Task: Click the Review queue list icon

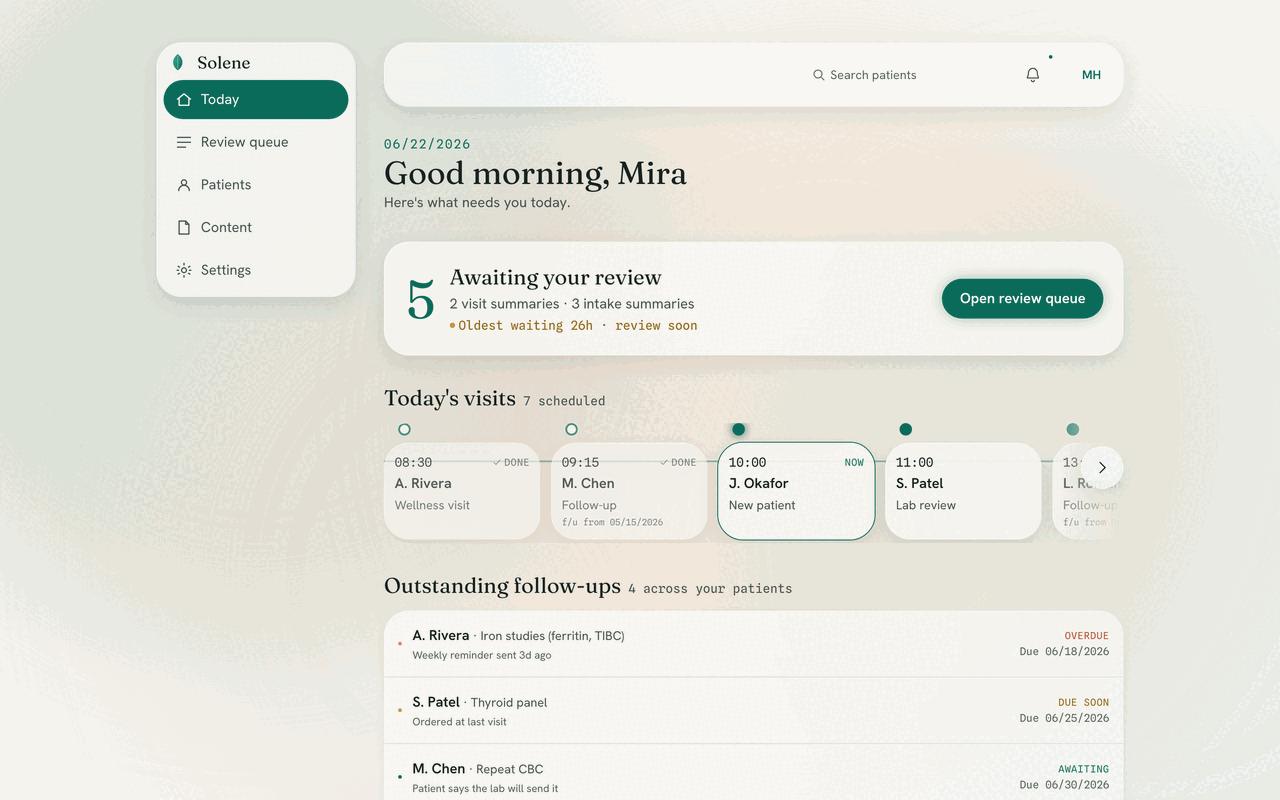Action: (x=184, y=142)
